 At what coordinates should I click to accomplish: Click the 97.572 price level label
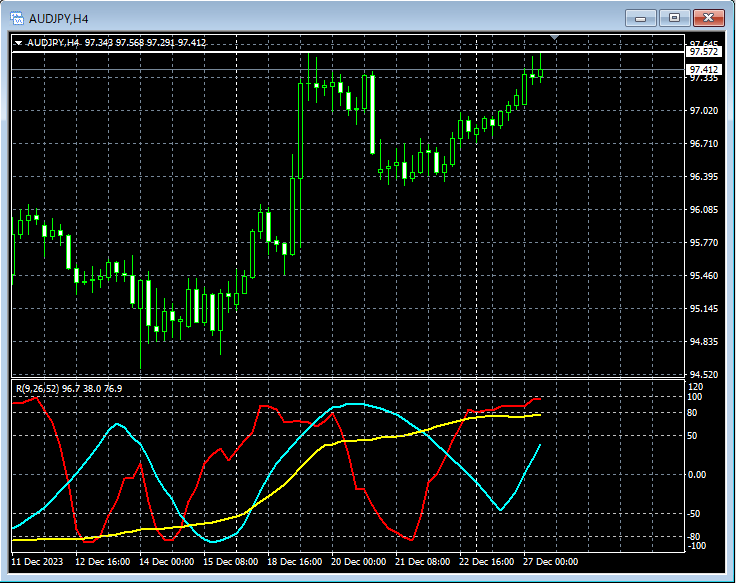tap(704, 52)
